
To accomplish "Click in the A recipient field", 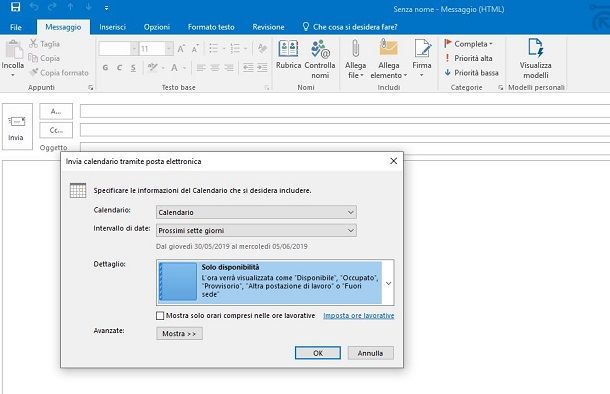I will coord(345,111).
